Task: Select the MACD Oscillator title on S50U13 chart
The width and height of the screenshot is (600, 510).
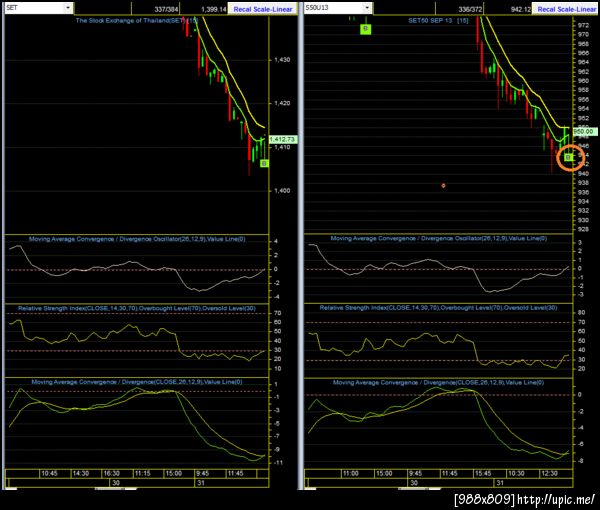Action: click(439, 238)
